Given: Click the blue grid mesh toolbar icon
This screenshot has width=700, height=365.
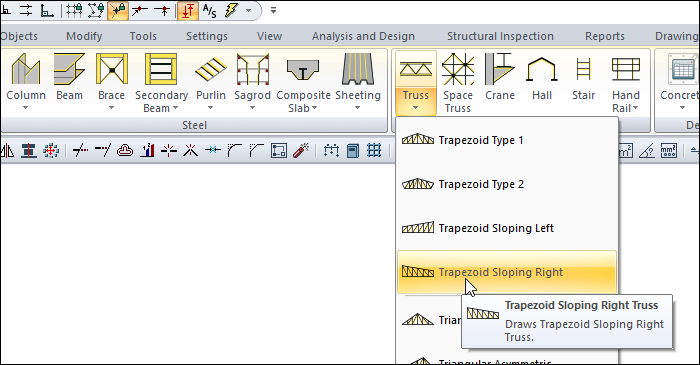Looking at the screenshot, I should pos(374,151).
